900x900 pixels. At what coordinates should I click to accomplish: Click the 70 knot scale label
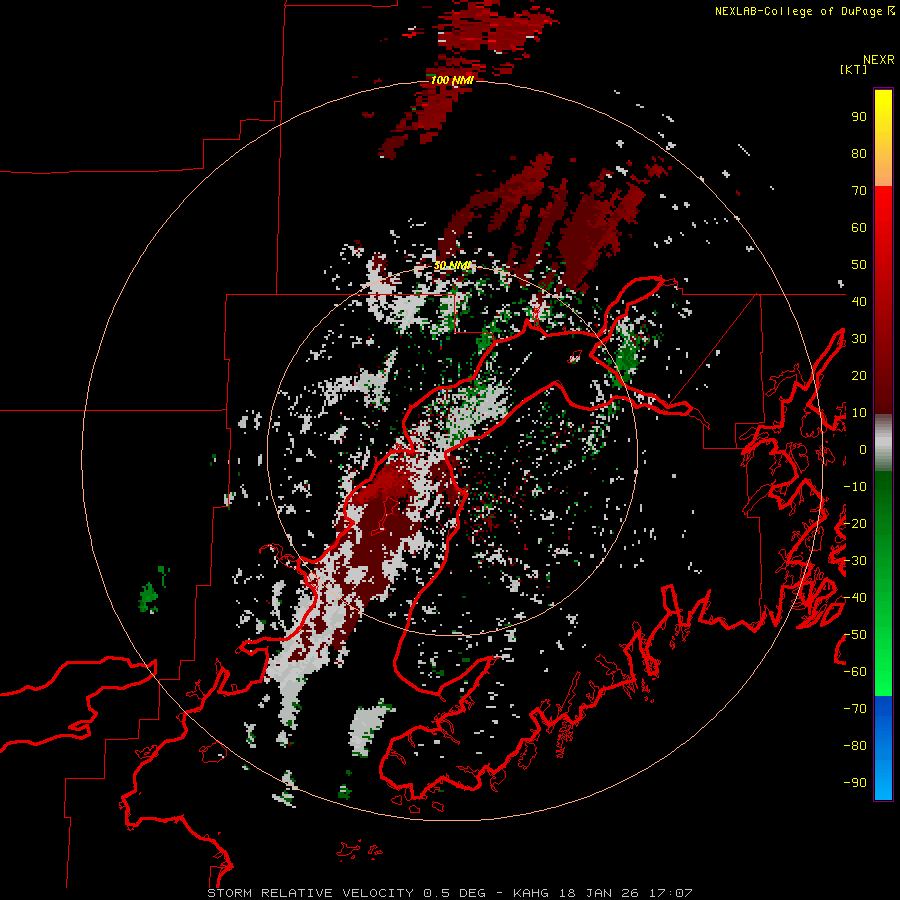pos(859,191)
